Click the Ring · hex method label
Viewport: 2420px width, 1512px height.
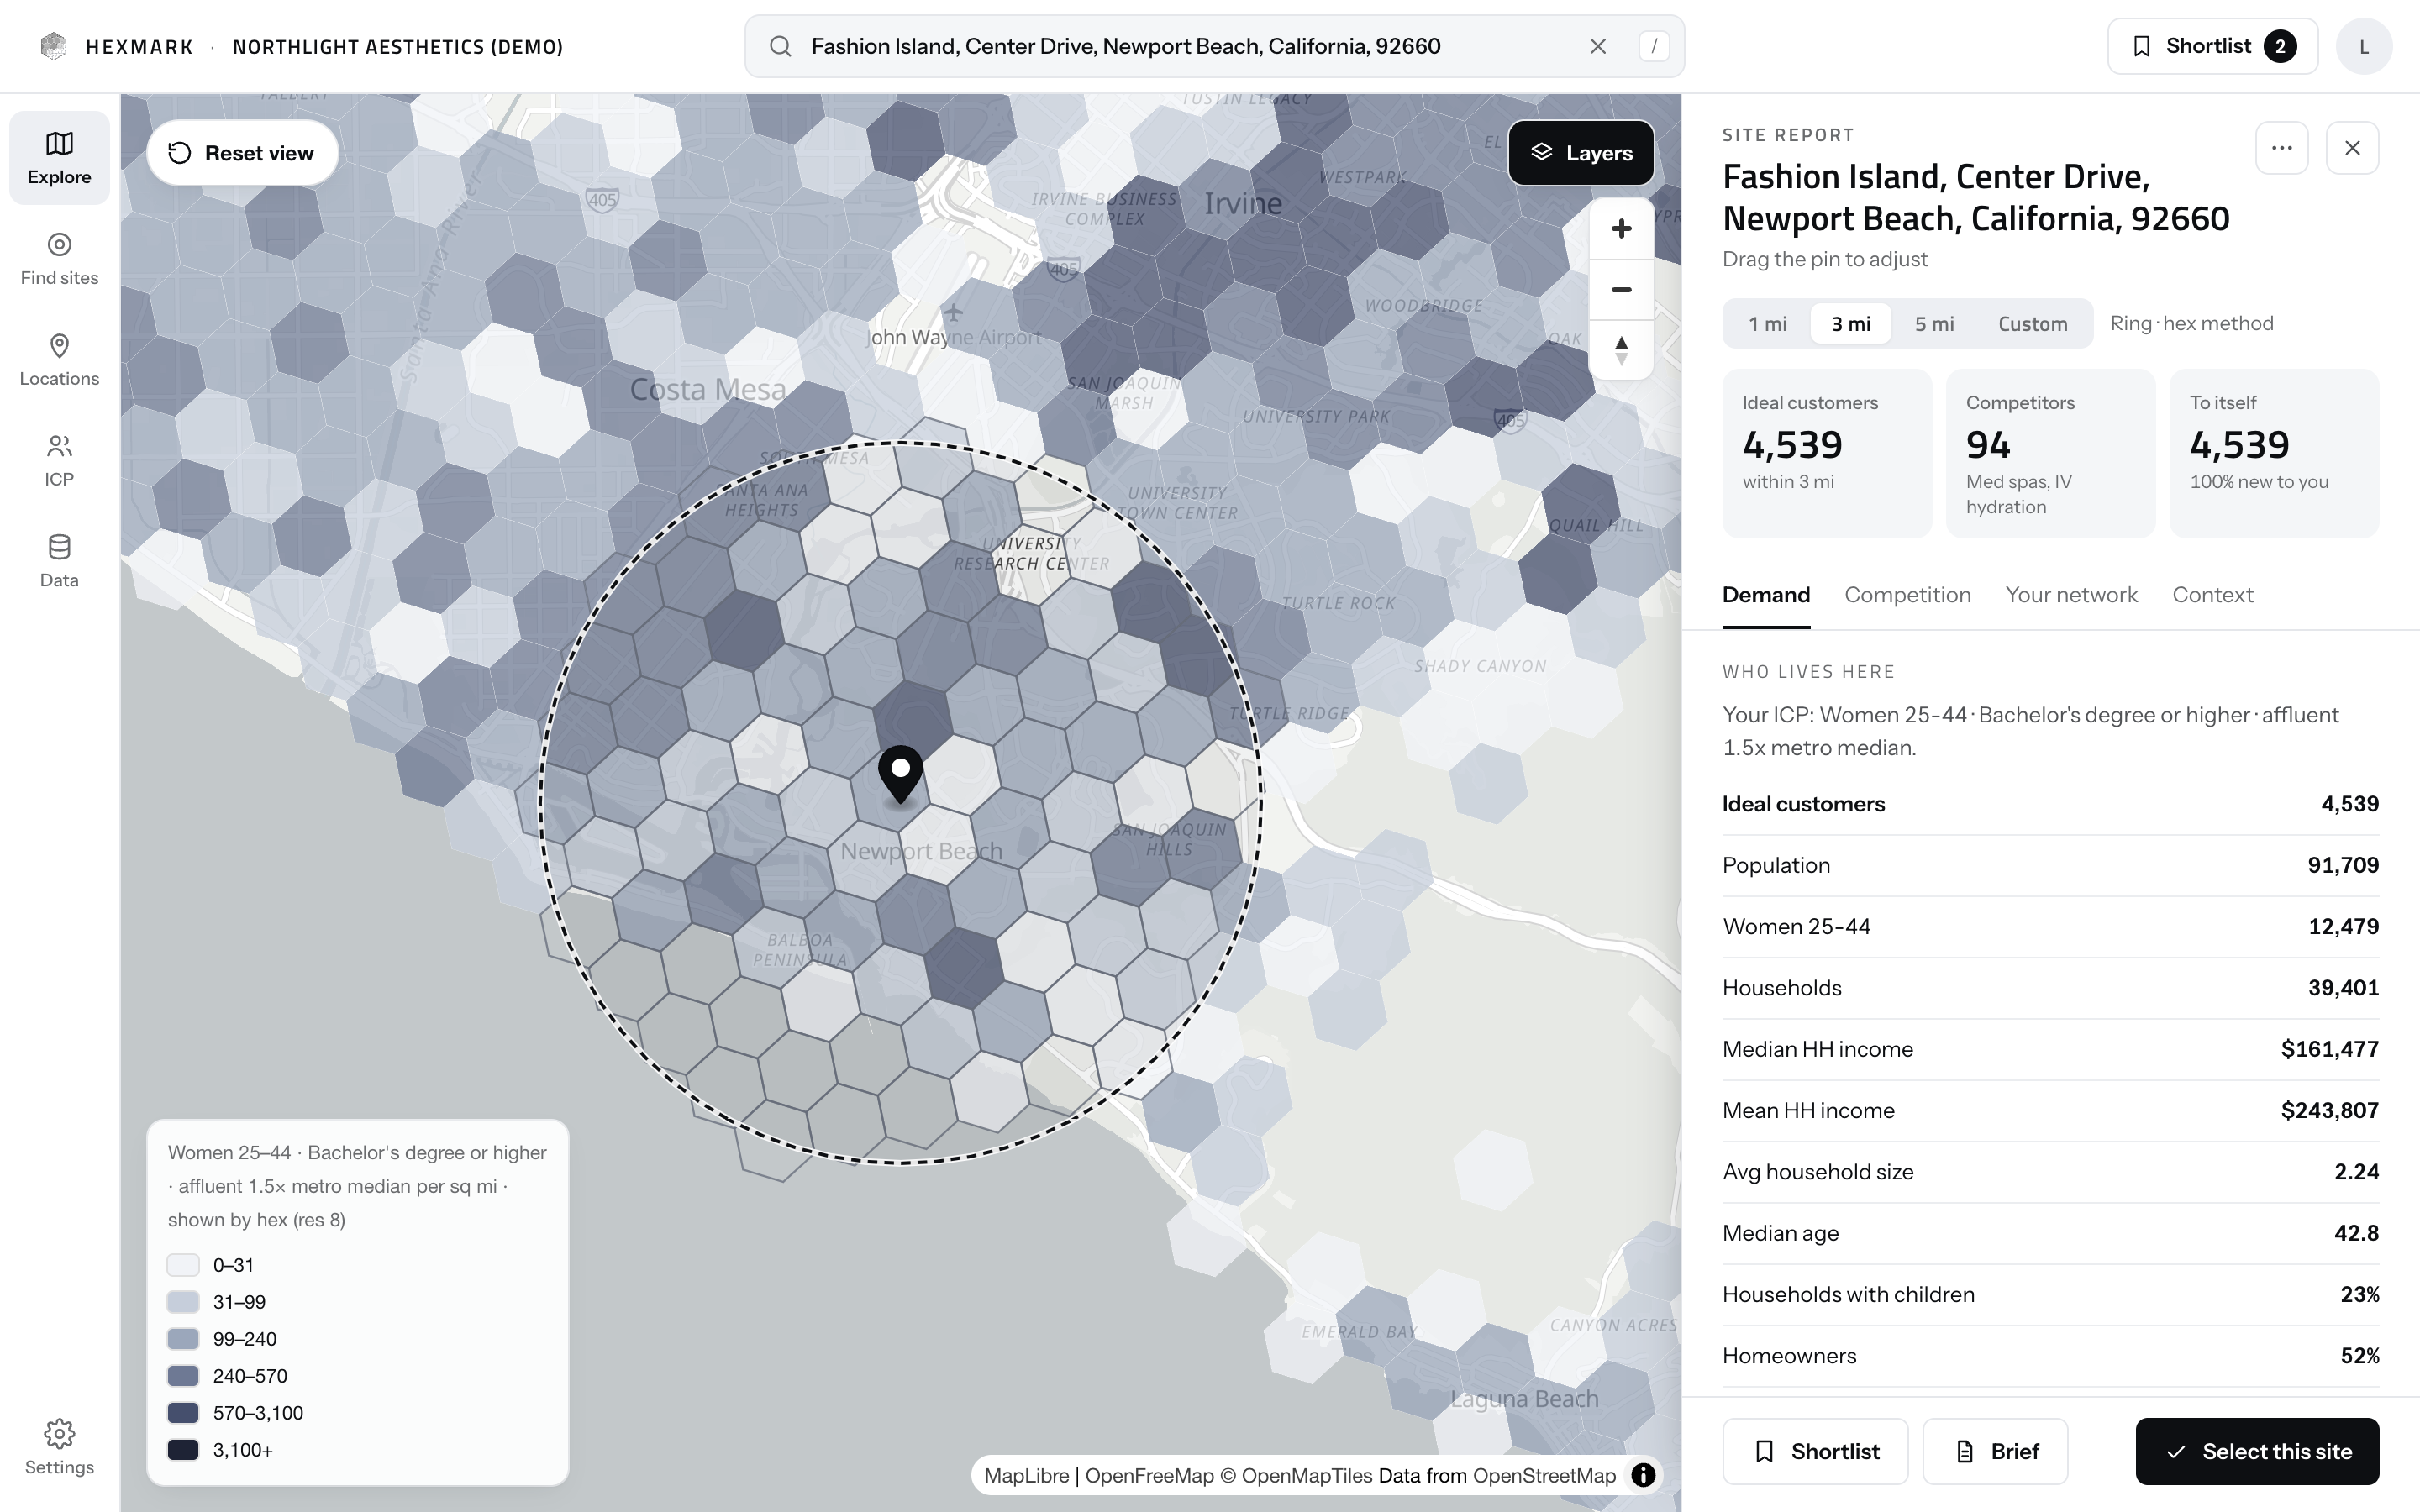coord(2191,323)
